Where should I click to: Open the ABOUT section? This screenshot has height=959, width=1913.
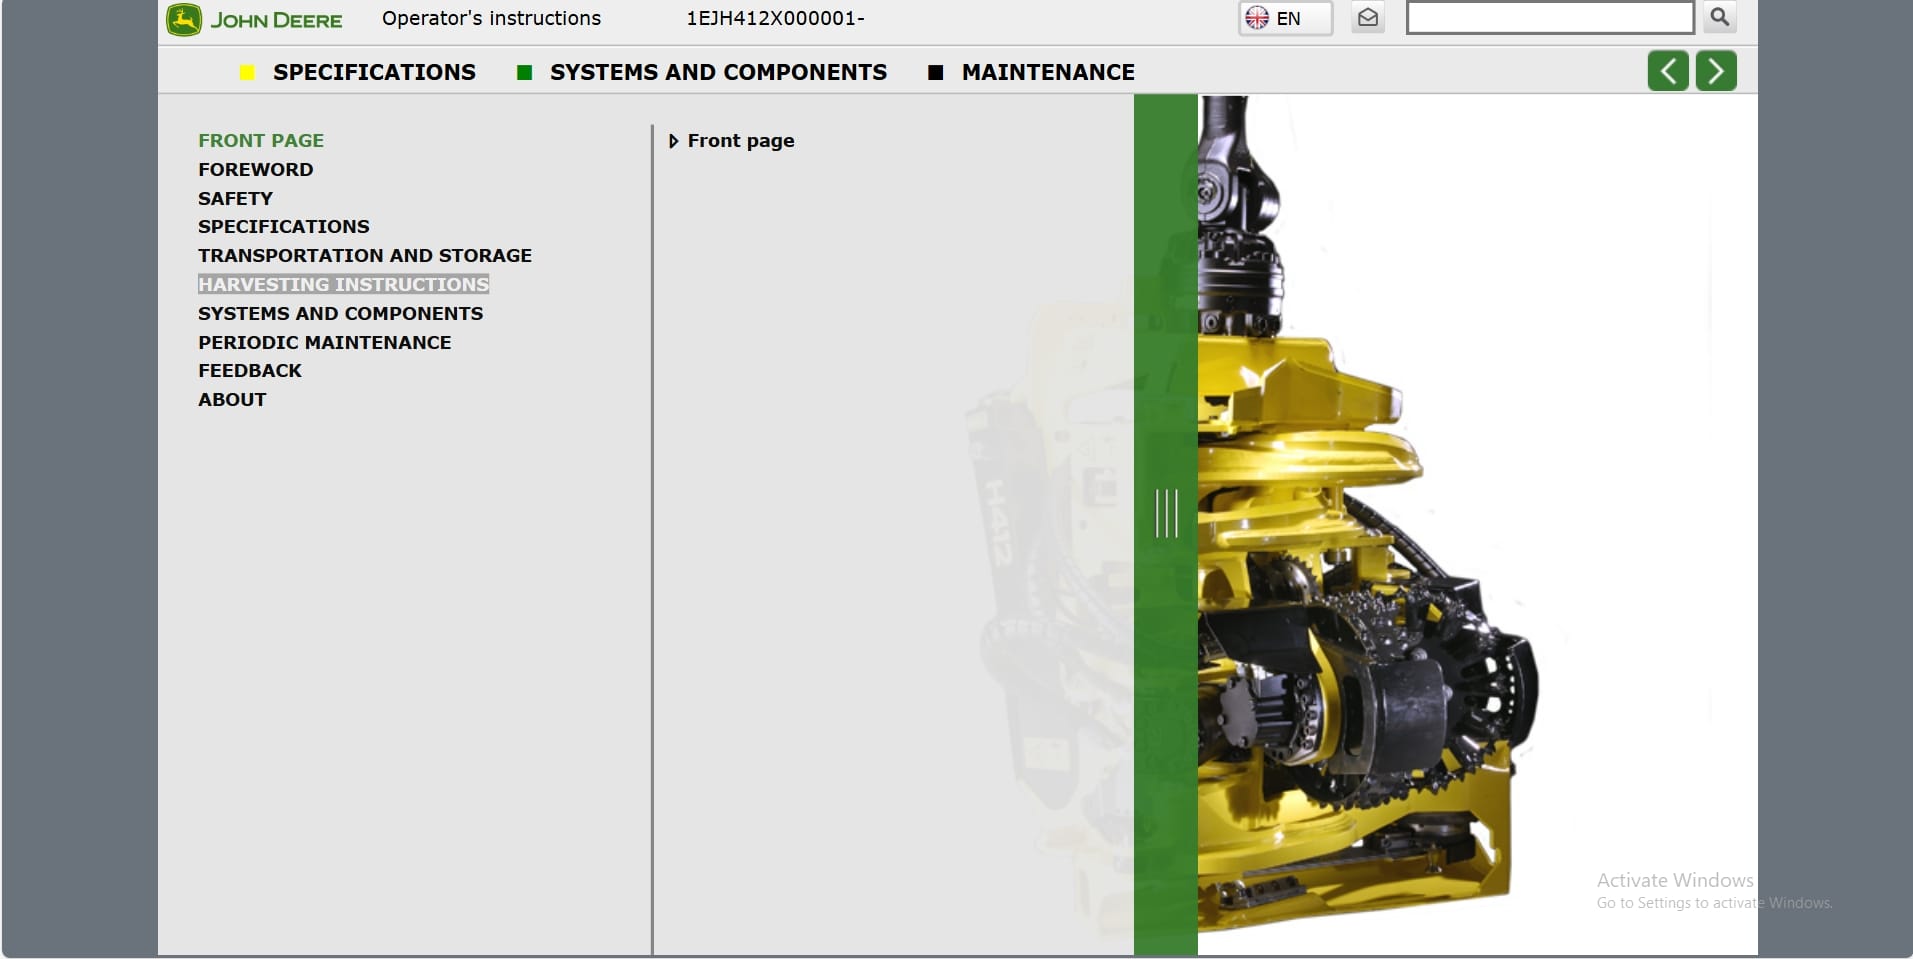coord(232,400)
